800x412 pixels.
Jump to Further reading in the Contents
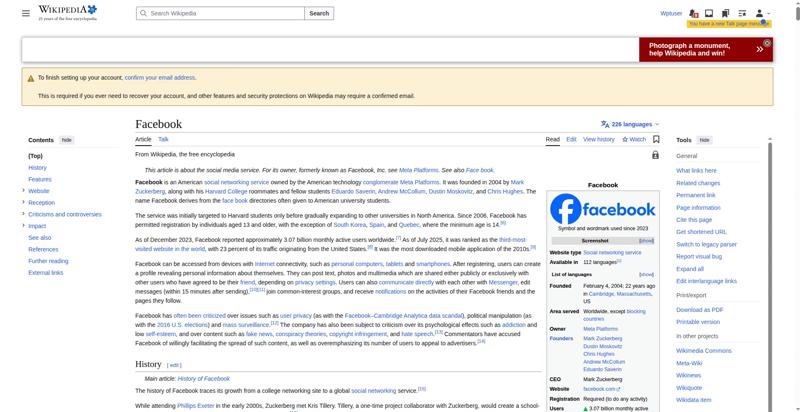point(48,261)
